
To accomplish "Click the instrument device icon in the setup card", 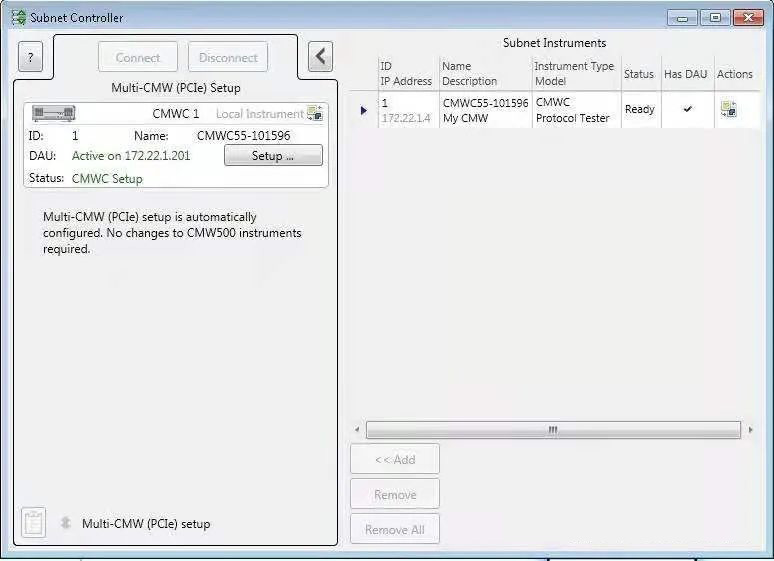I will click(54, 114).
